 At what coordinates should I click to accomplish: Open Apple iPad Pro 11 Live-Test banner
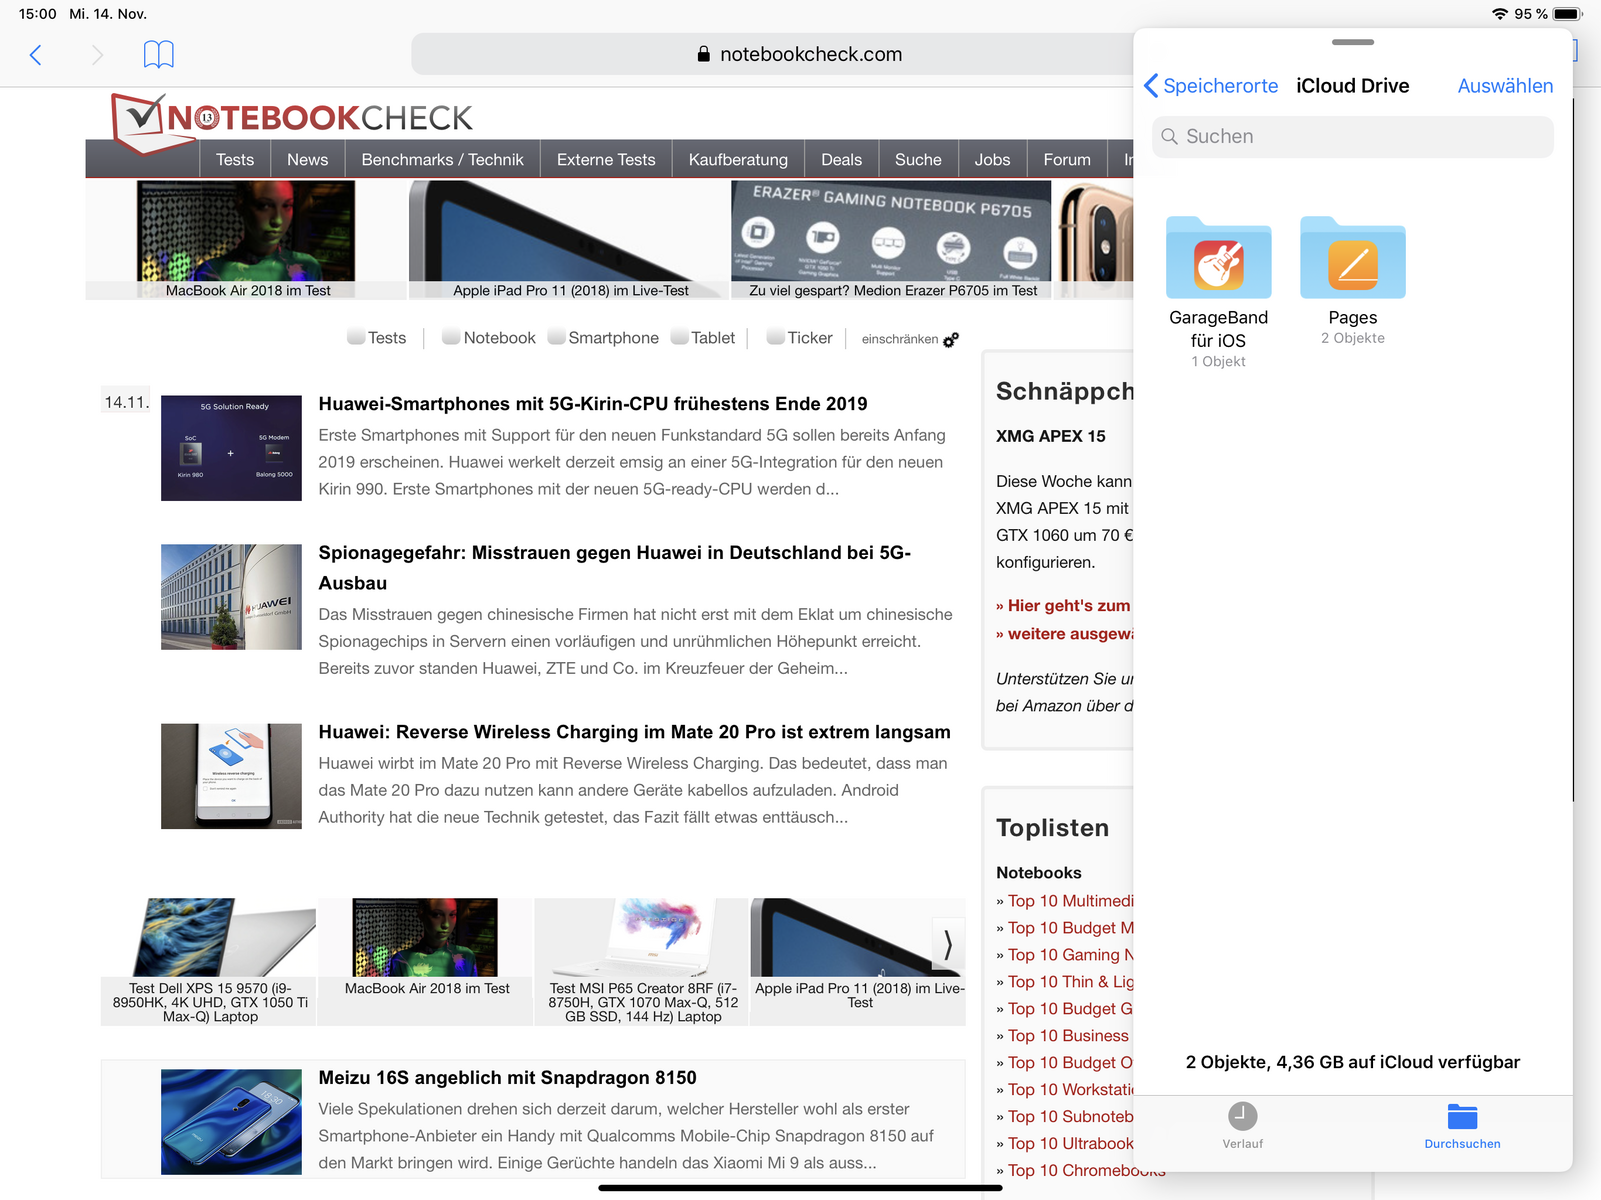[570, 240]
